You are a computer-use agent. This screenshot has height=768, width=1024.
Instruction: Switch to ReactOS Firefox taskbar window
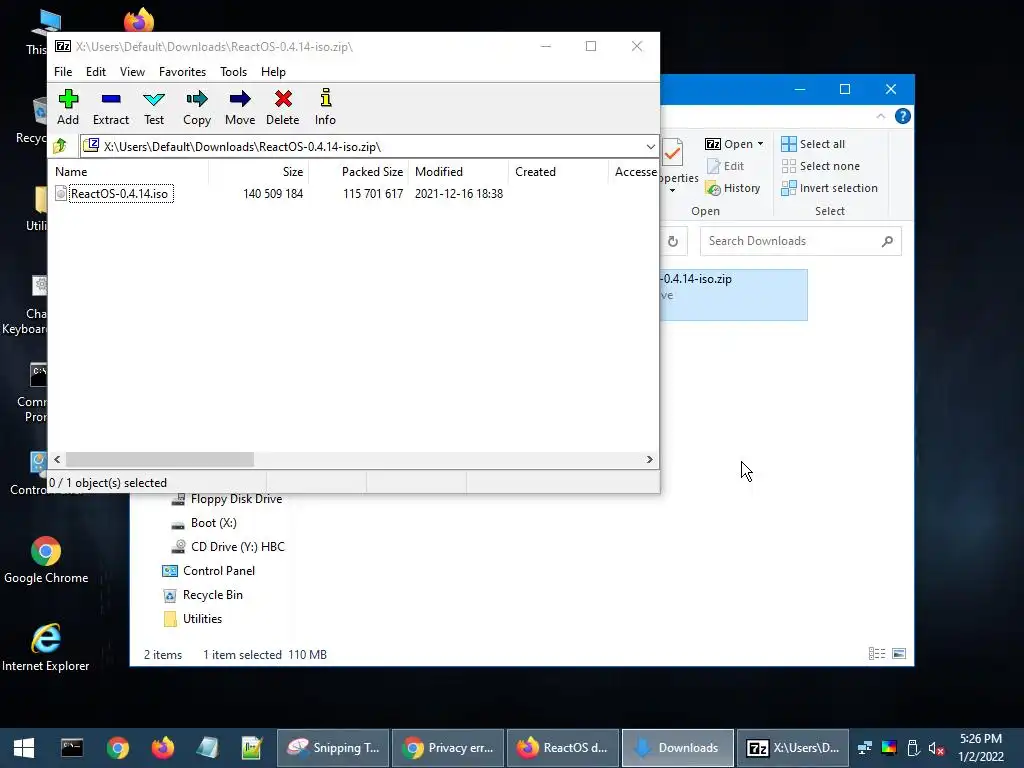point(563,748)
